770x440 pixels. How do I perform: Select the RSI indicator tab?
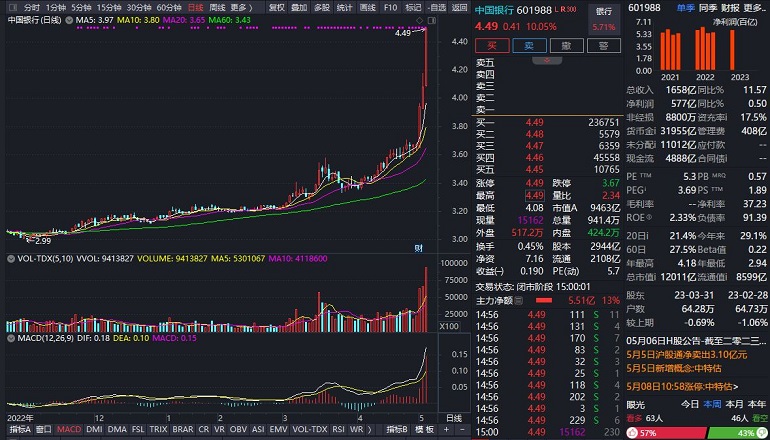pos(338,429)
